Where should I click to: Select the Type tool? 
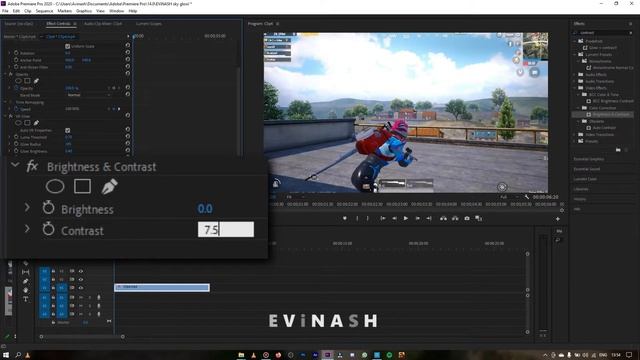(26, 299)
